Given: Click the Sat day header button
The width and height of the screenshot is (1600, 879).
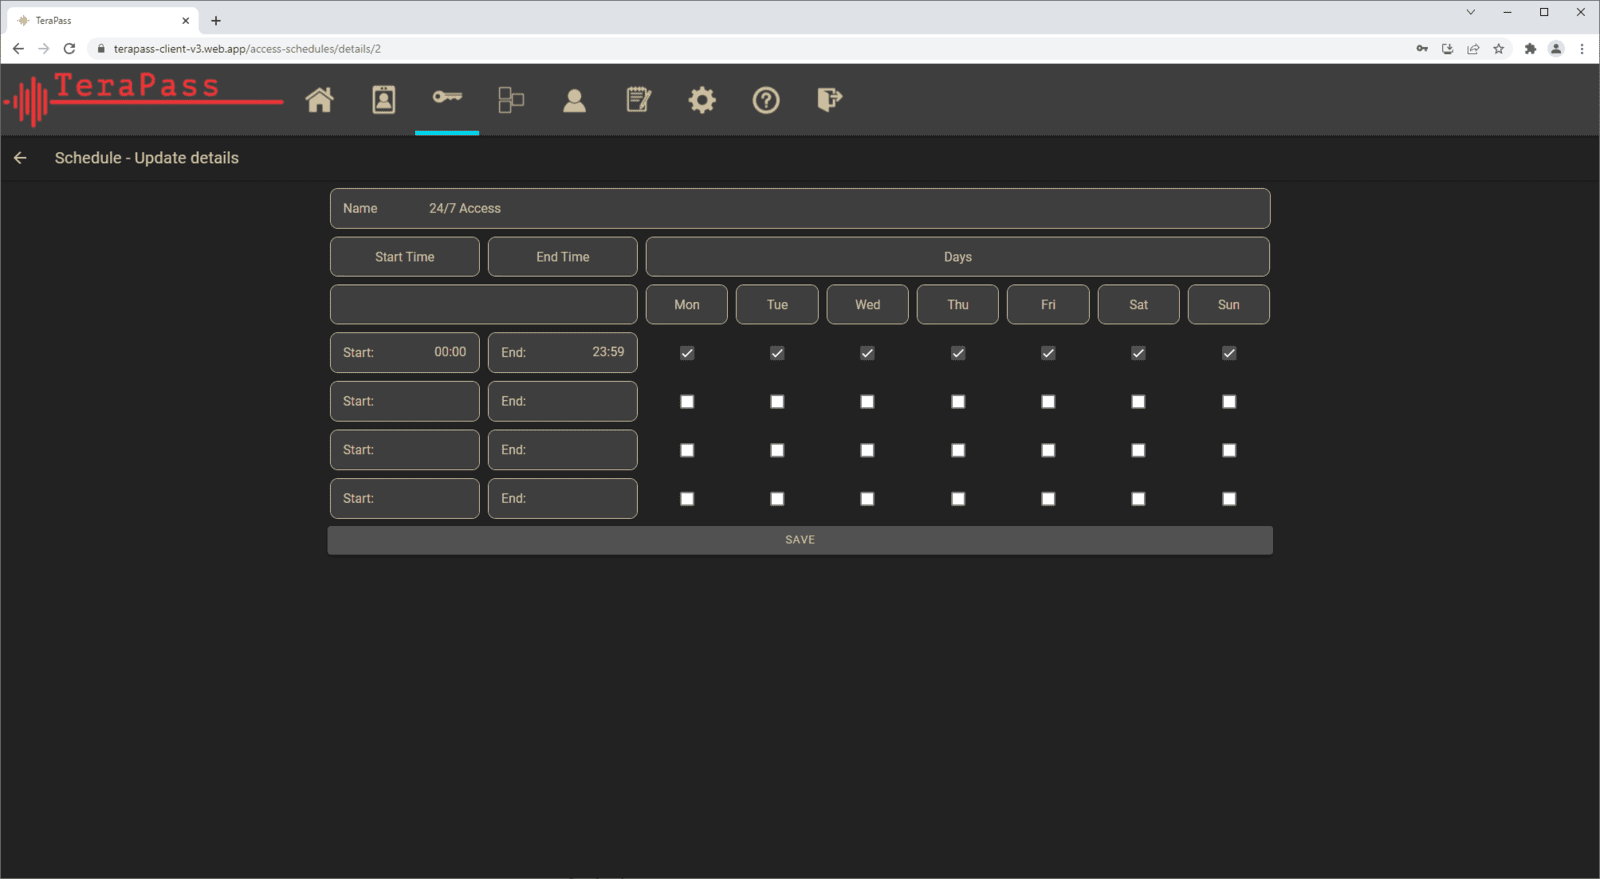Looking at the screenshot, I should click(x=1138, y=305).
